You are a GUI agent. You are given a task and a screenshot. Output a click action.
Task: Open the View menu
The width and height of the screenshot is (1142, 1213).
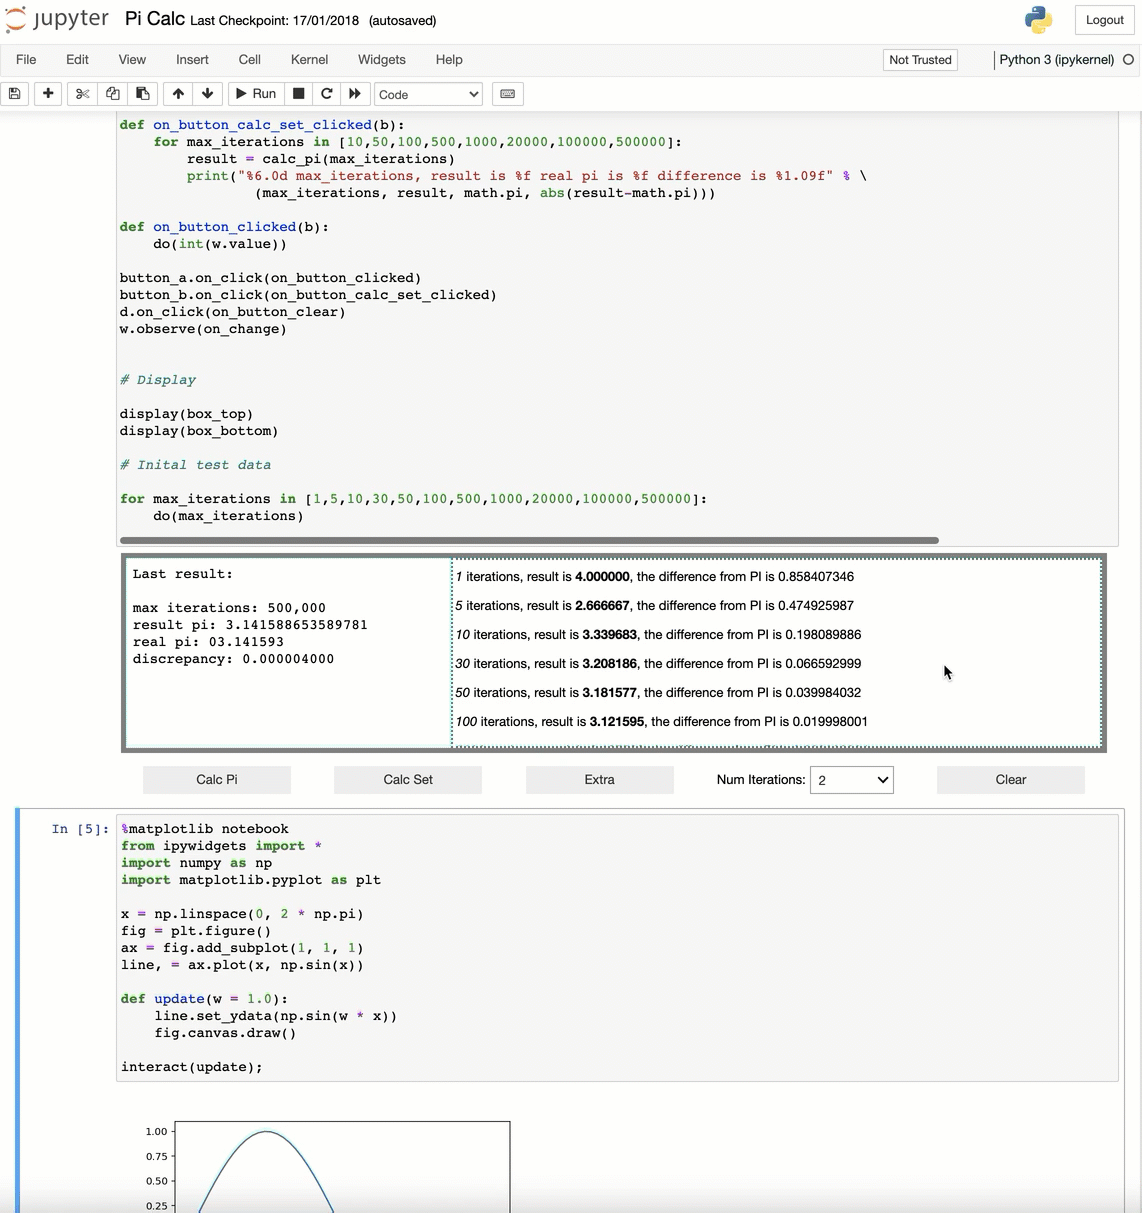click(132, 60)
